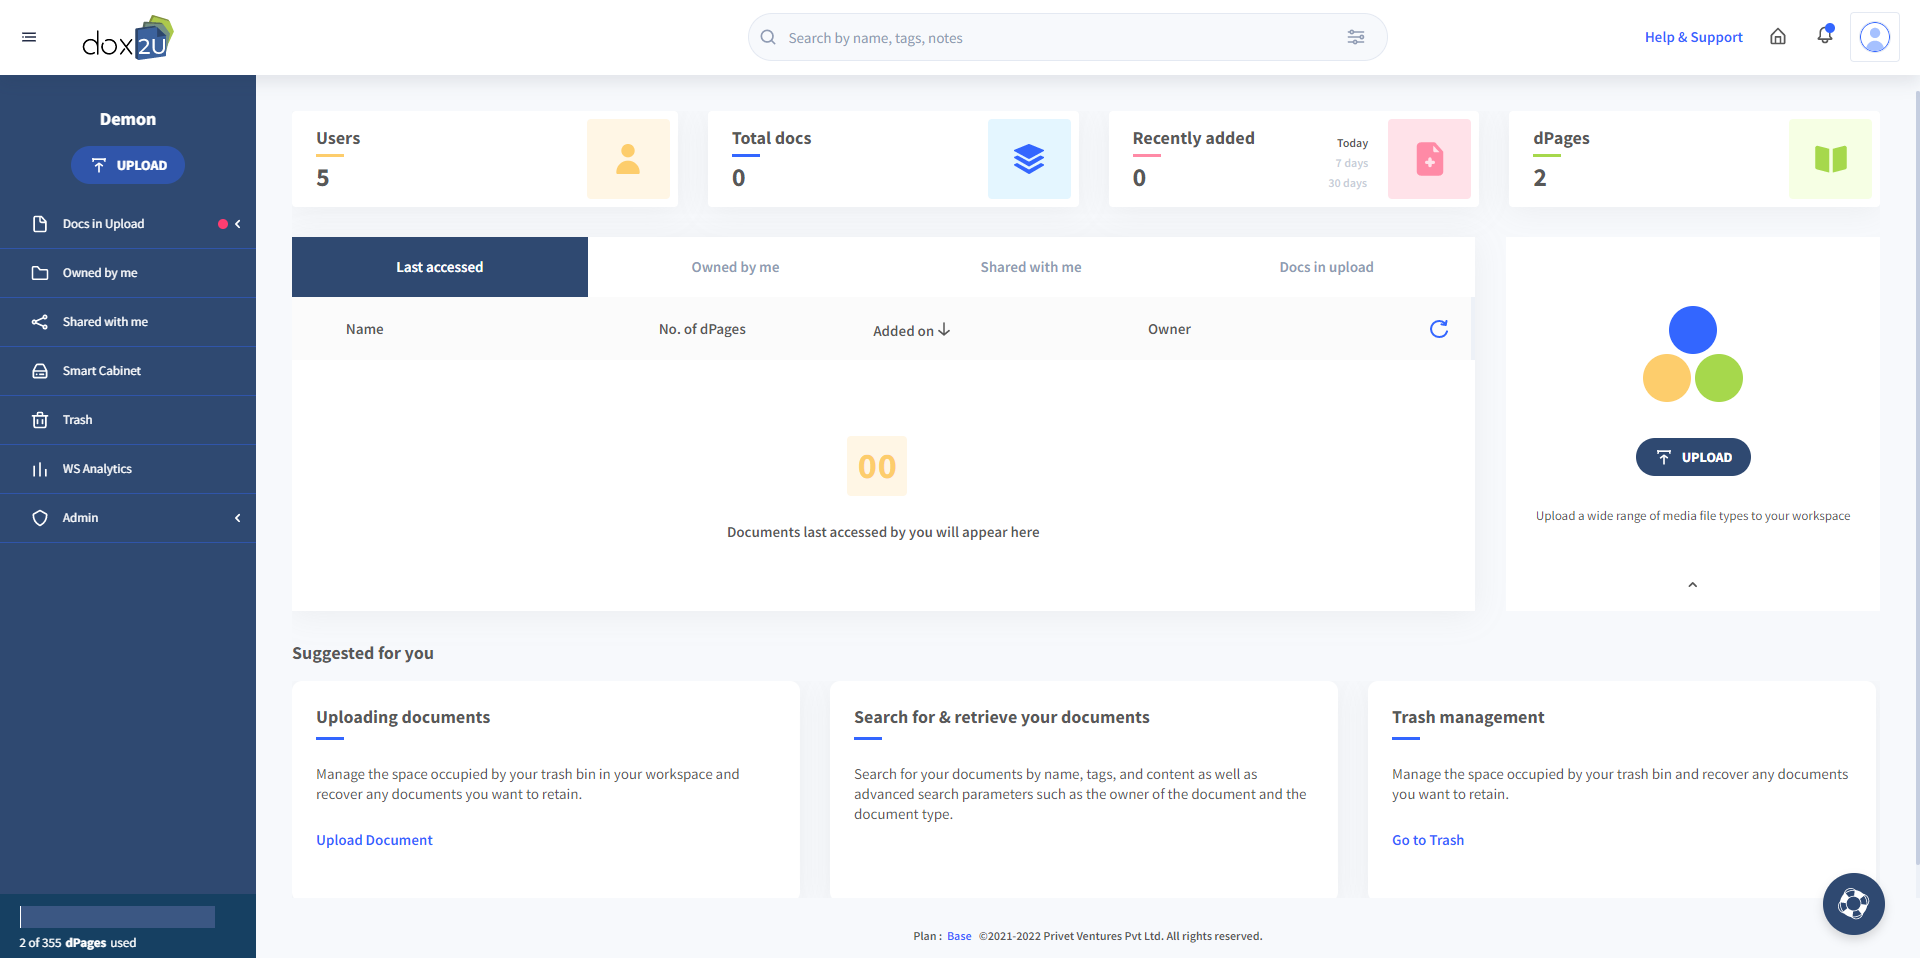Open WS Analytics from the sidebar

click(x=97, y=468)
